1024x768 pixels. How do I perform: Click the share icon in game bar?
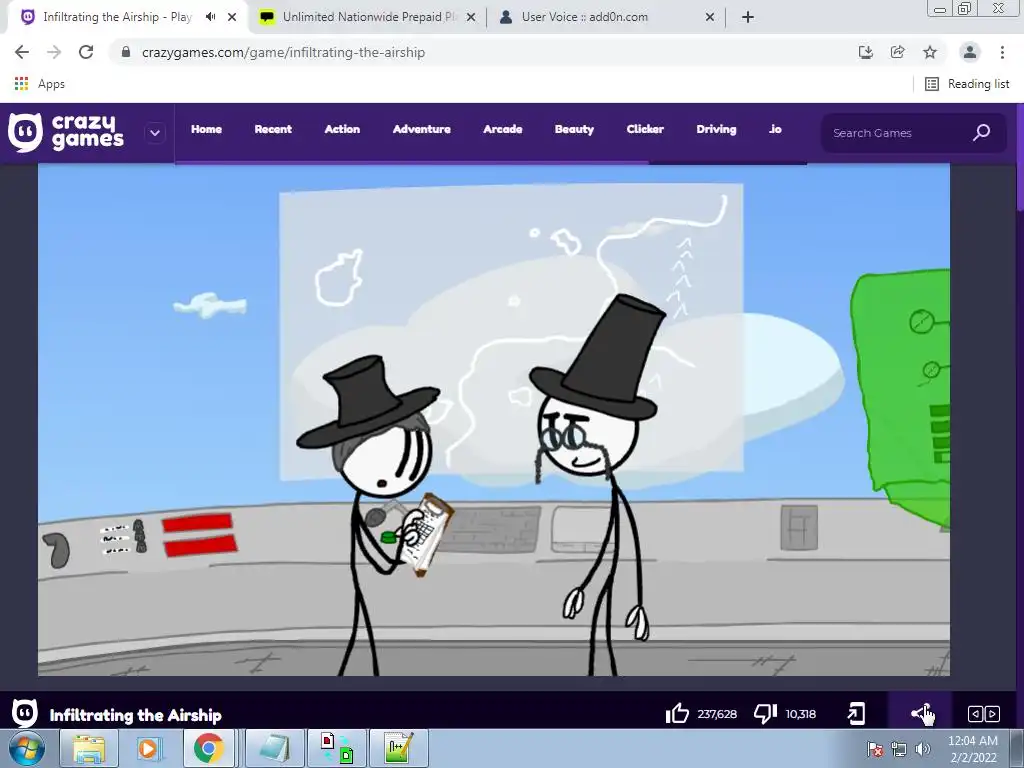[x=920, y=714]
